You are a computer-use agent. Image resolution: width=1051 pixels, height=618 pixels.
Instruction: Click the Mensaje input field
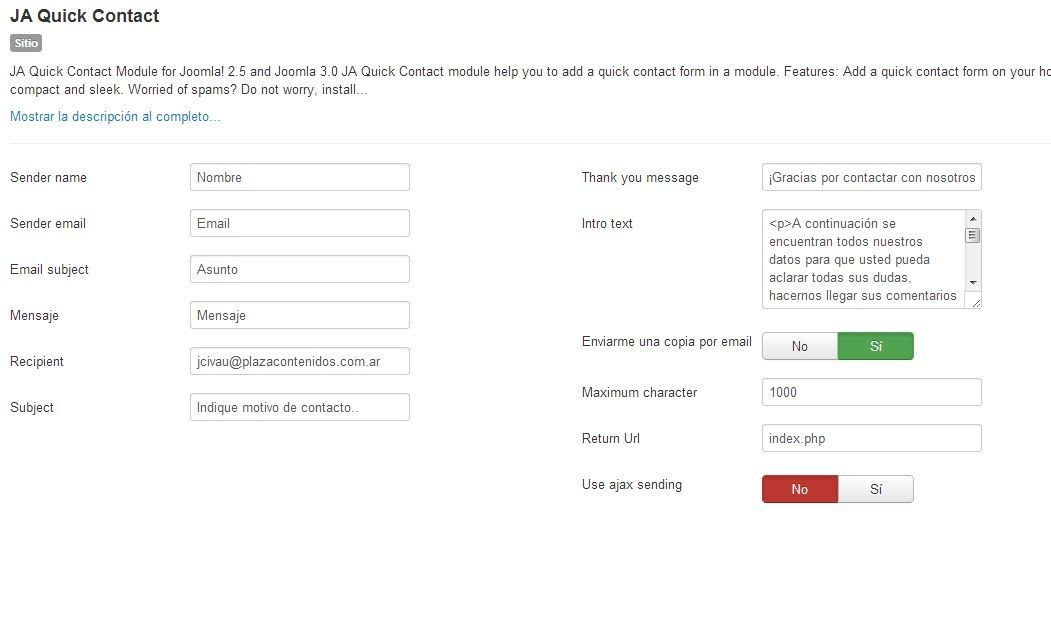[300, 315]
